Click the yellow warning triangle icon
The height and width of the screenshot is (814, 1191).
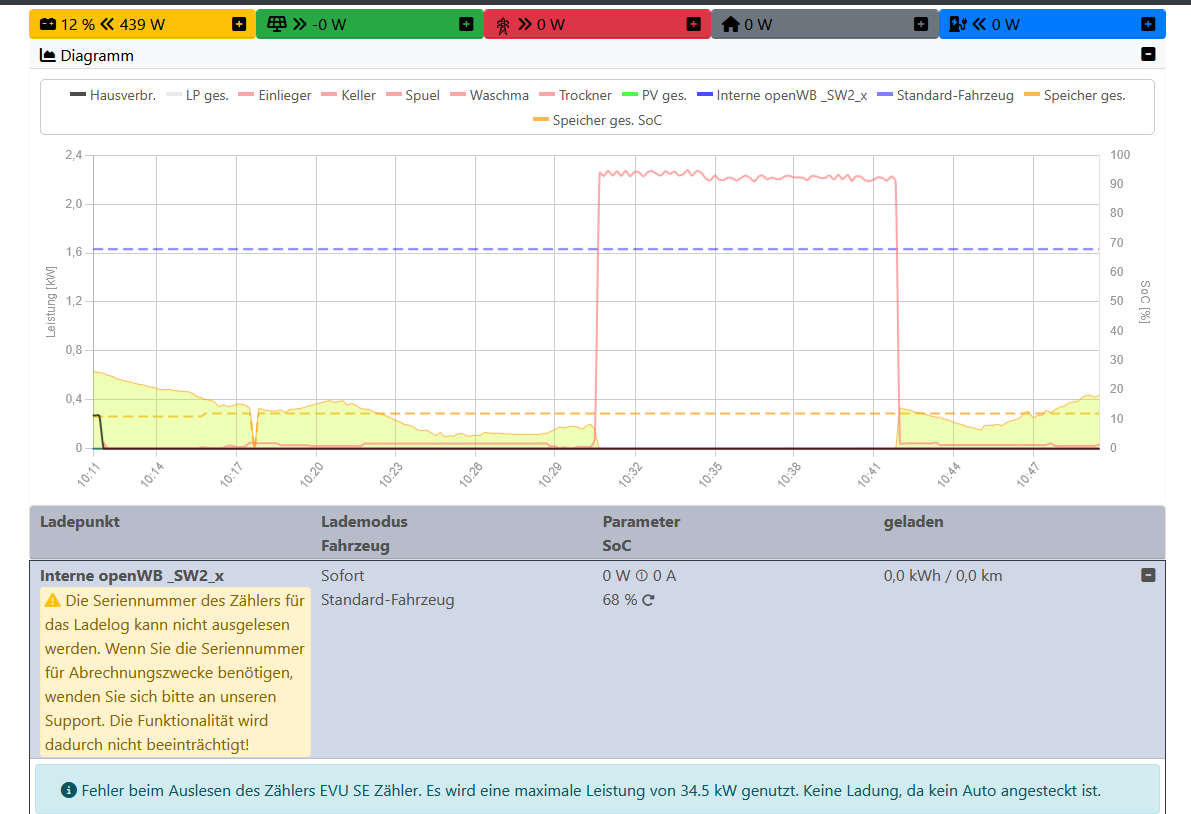[x=52, y=601]
